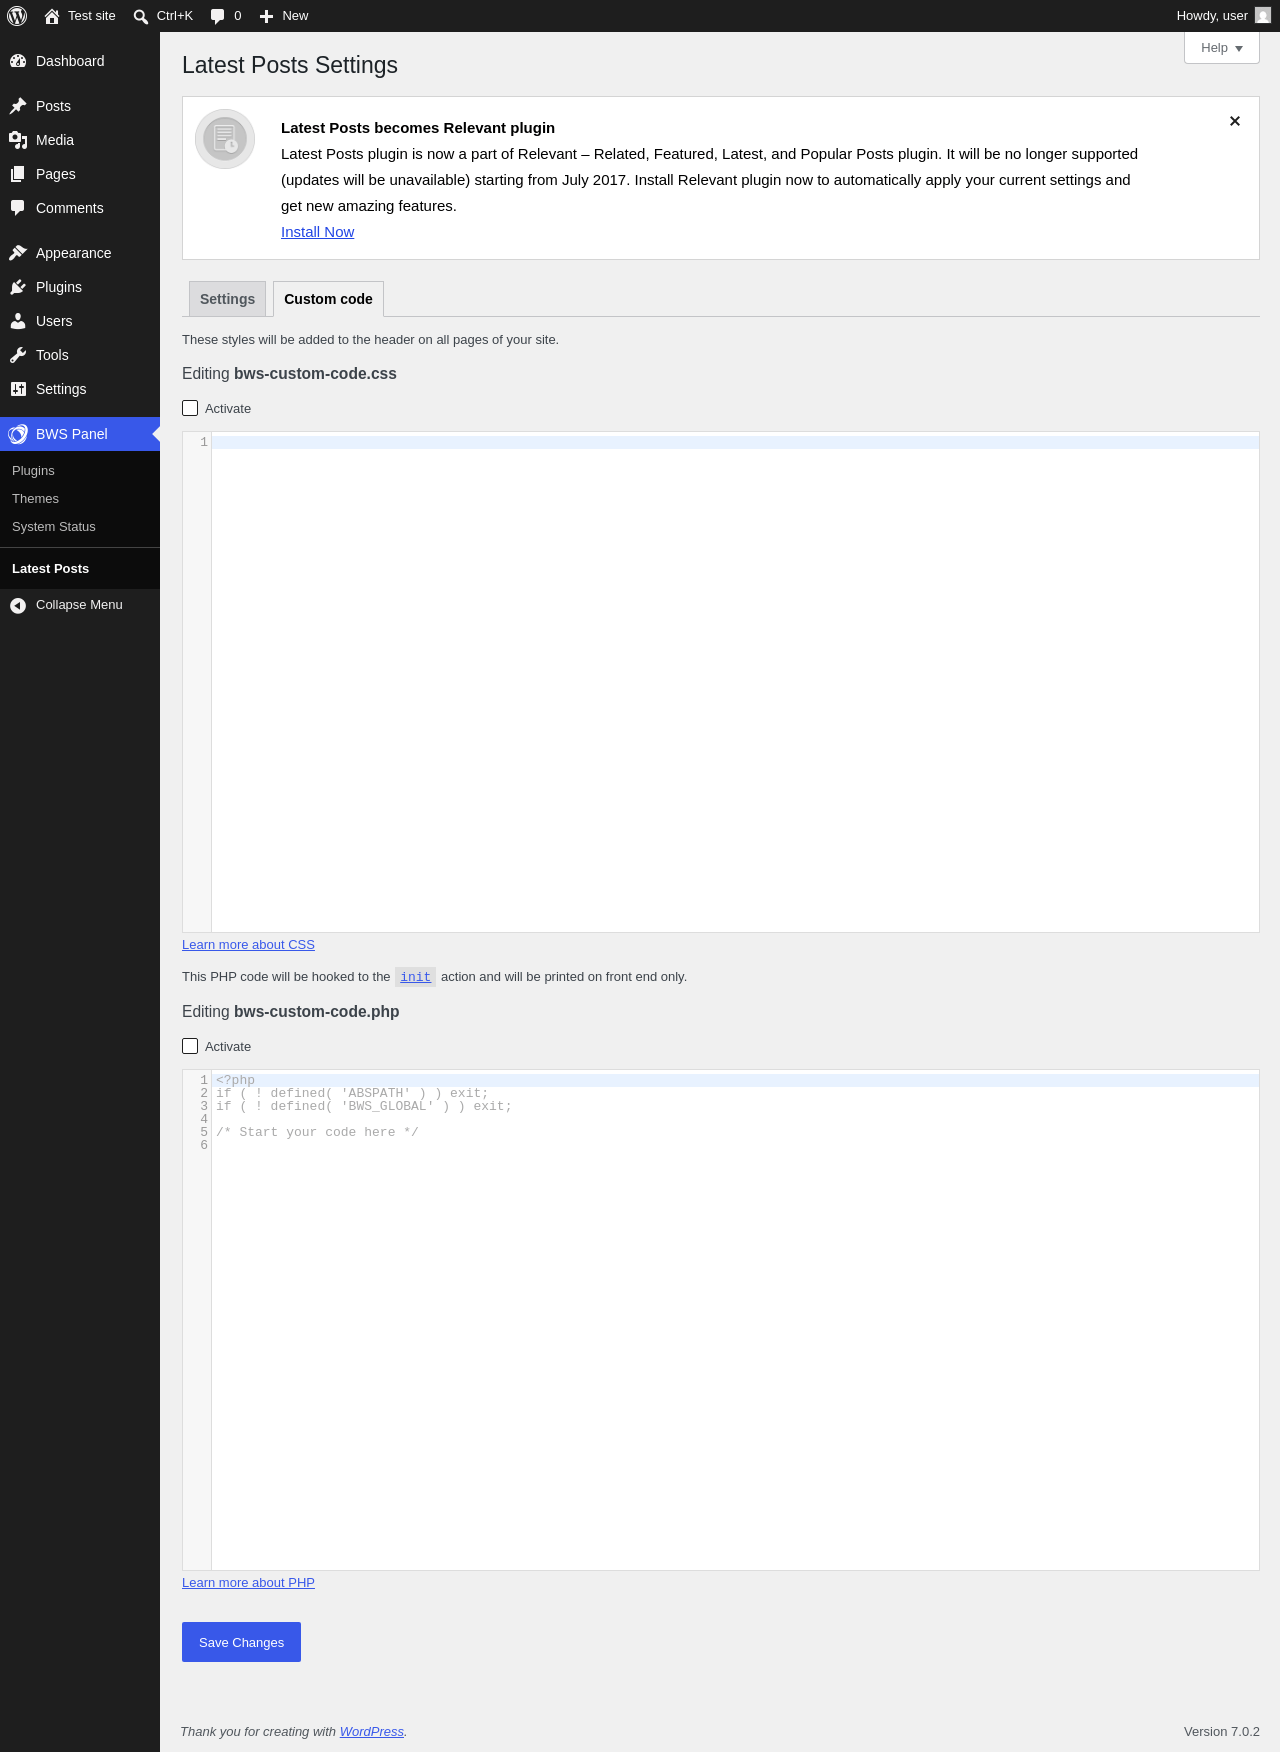Click the Users person icon
The width and height of the screenshot is (1280, 1752).
click(18, 321)
